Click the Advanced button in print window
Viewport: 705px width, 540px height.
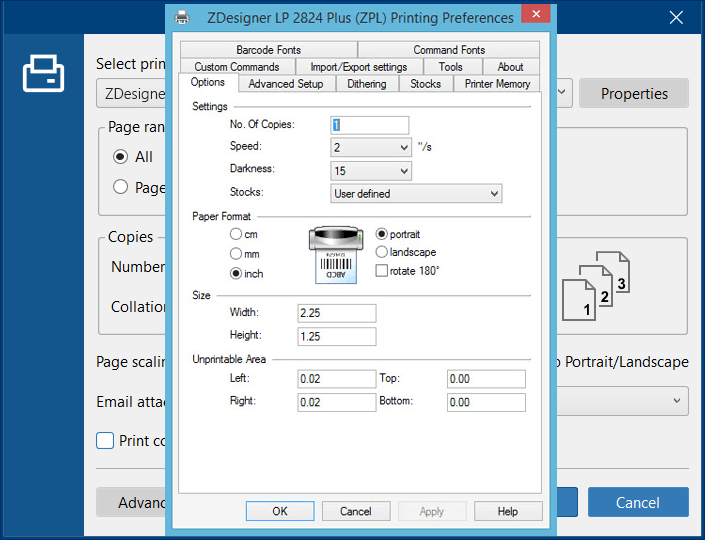(131, 502)
